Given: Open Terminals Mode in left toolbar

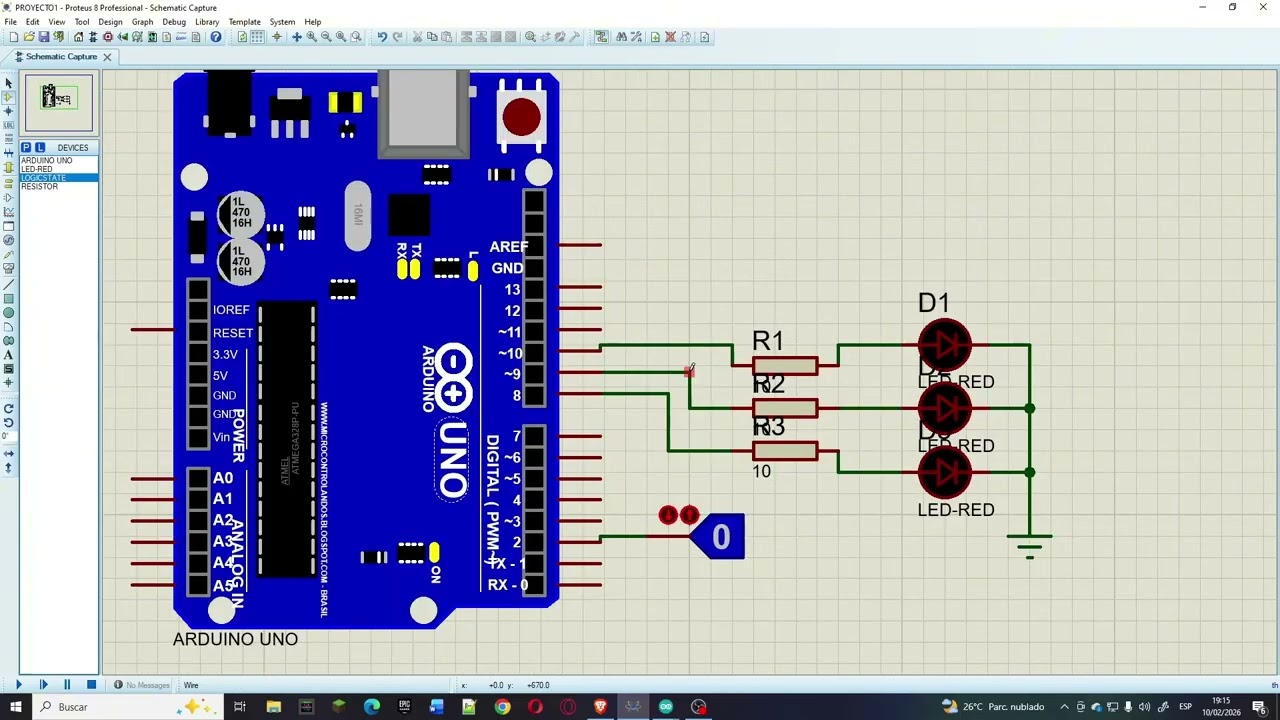Looking at the screenshot, I should pos(8,182).
